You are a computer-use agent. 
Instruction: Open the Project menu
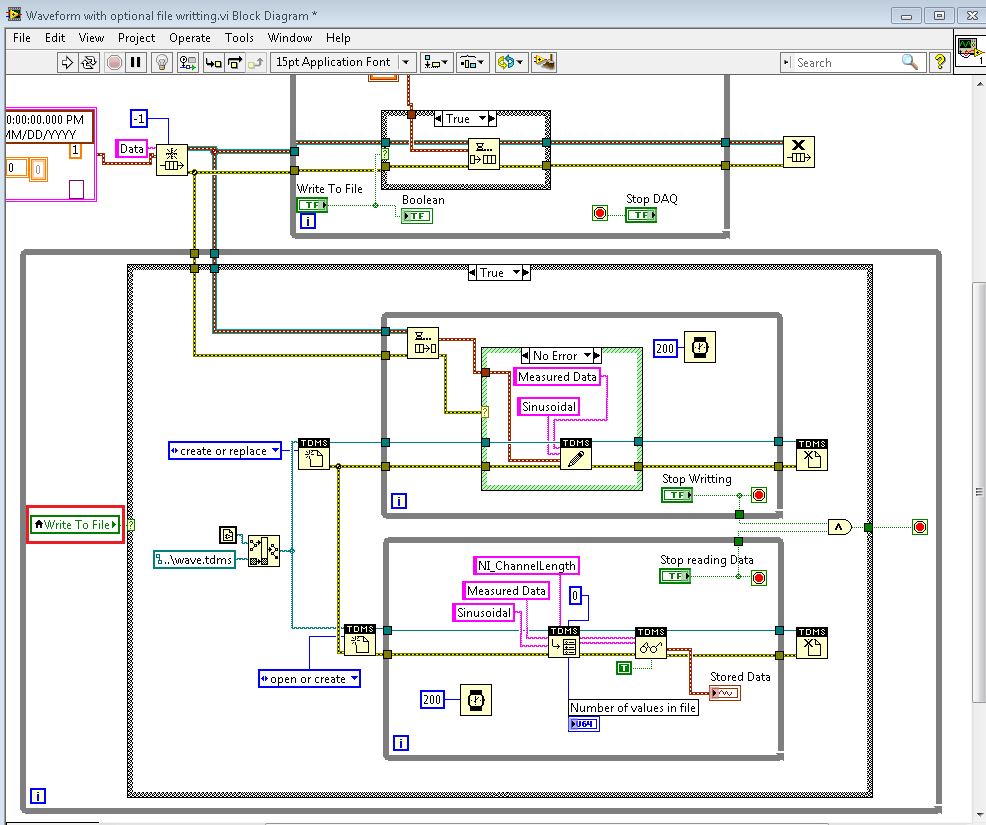click(x=136, y=38)
